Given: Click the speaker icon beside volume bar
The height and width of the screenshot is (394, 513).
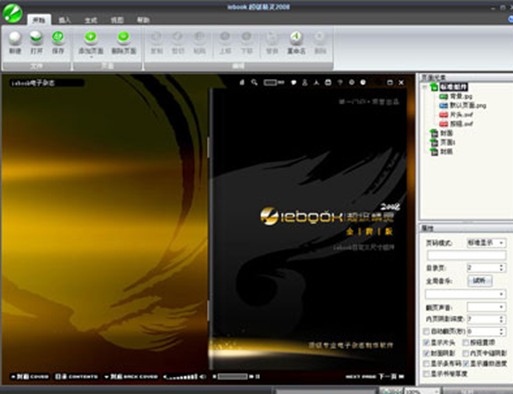Looking at the screenshot, I should [x=202, y=377].
